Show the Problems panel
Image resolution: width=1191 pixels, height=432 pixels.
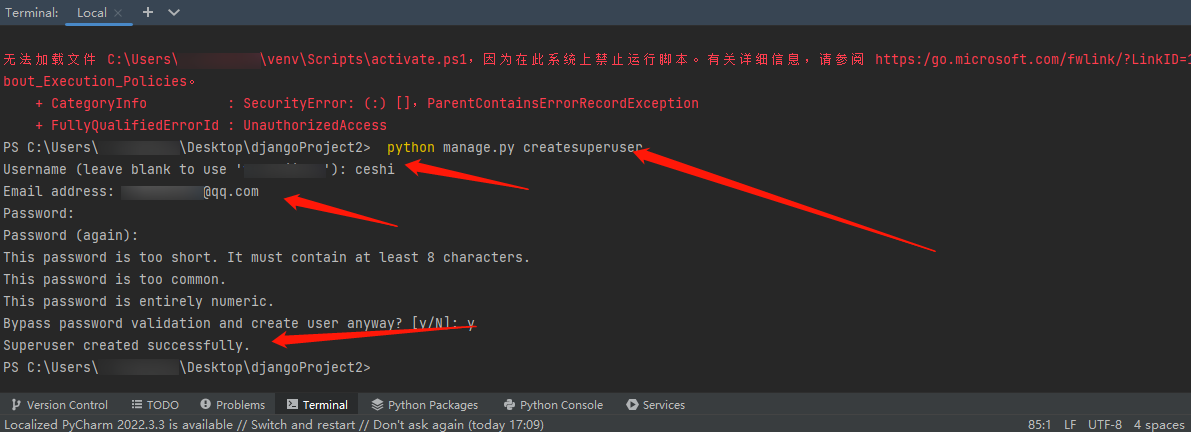click(x=232, y=405)
